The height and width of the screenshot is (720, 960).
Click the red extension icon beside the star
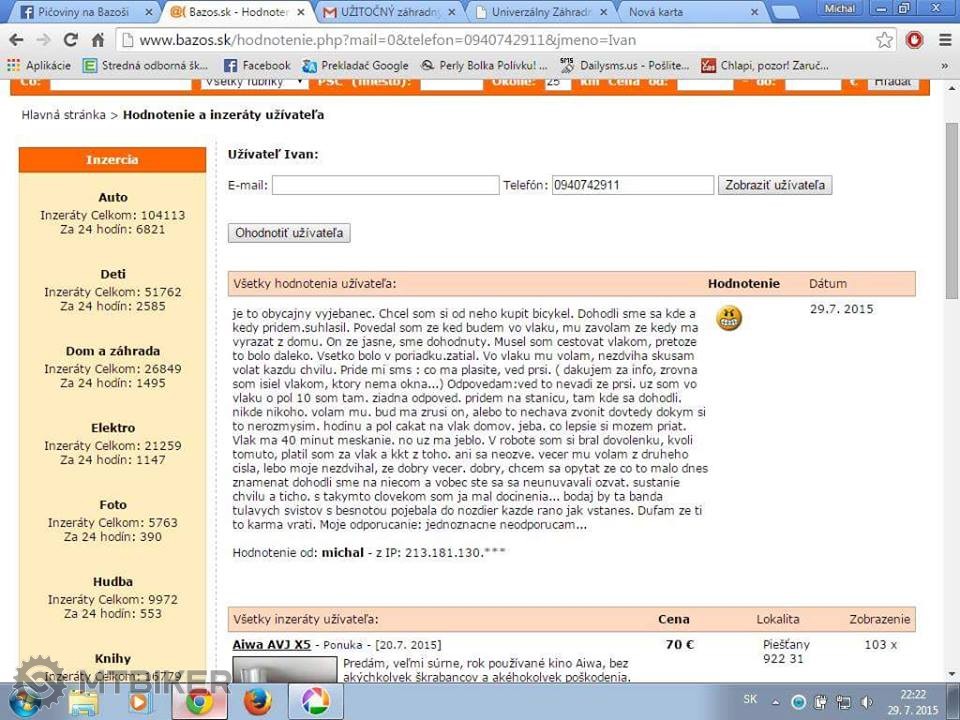click(914, 41)
